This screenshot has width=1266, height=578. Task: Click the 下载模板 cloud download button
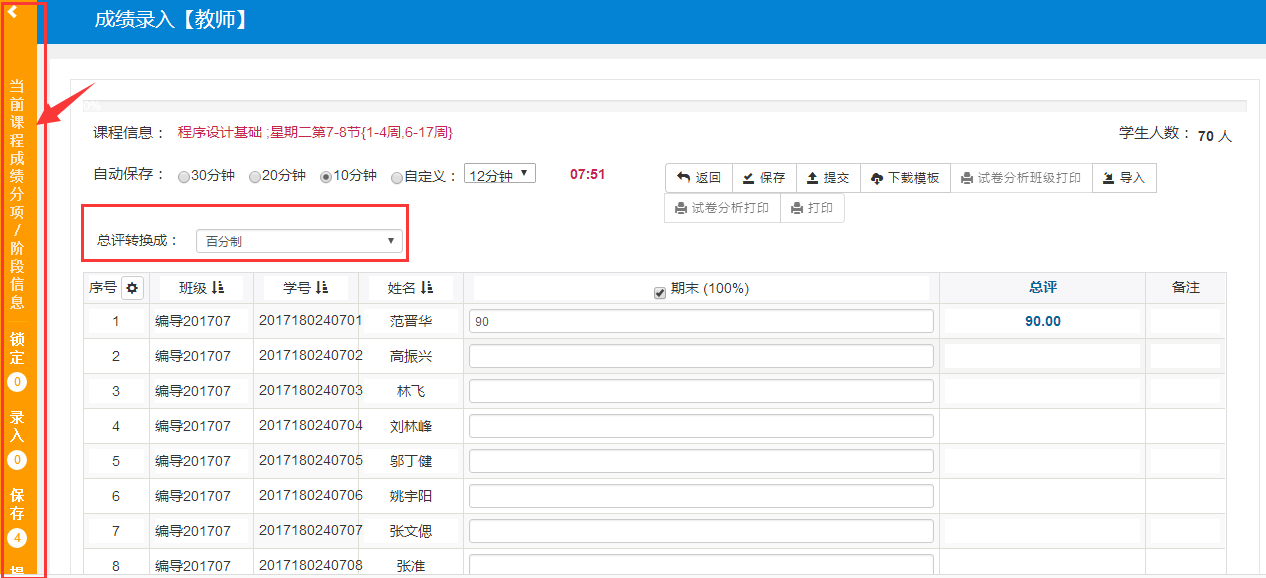click(x=905, y=178)
